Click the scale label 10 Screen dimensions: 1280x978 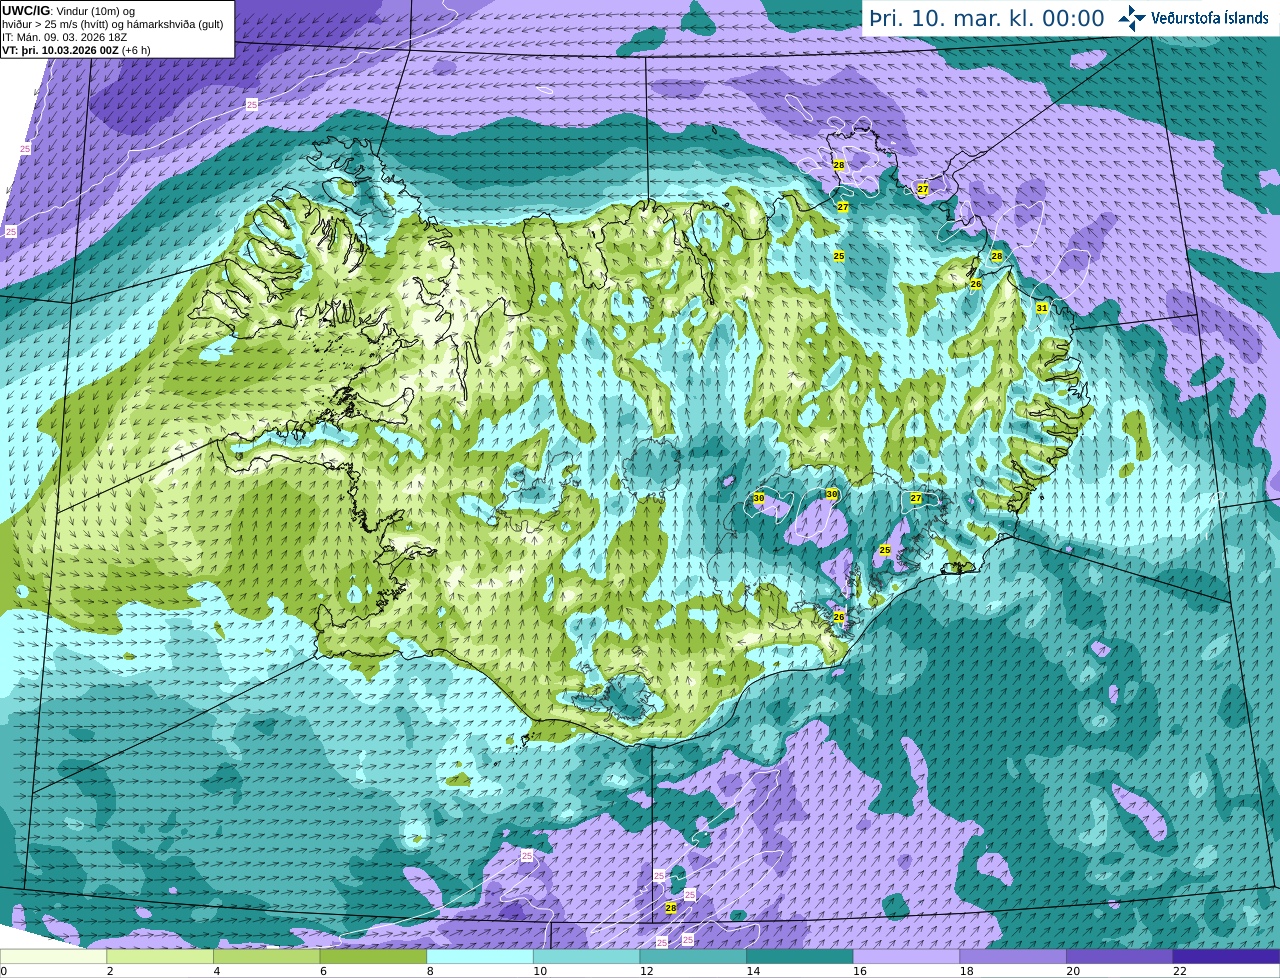tap(539, 971)
